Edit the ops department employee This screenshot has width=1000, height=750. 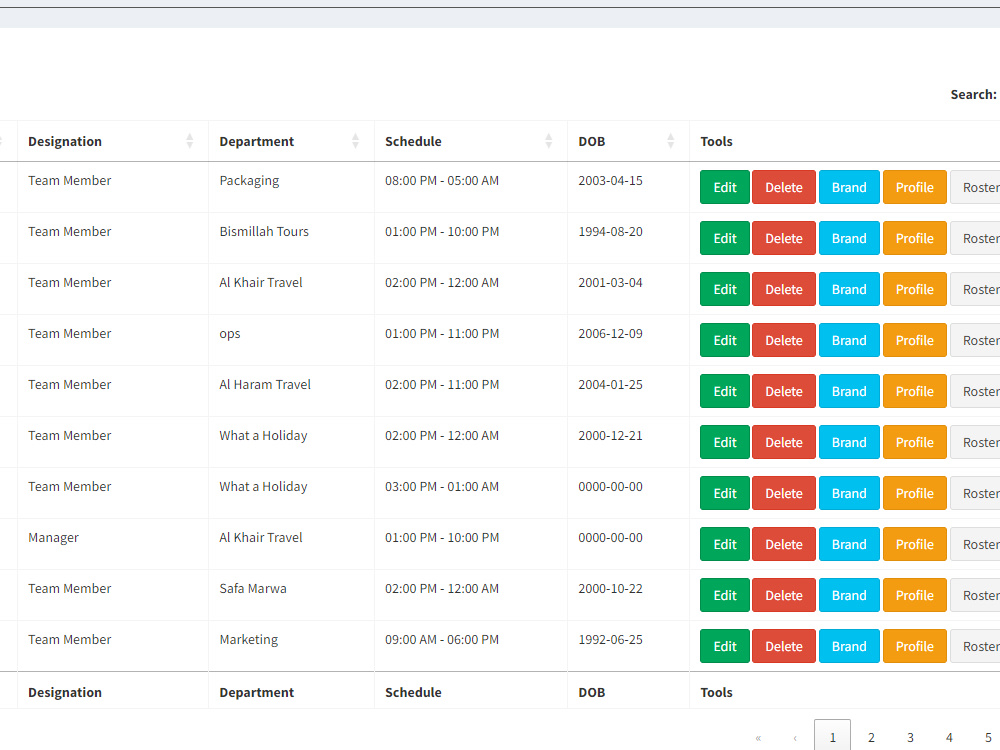[x=724, y=340]
